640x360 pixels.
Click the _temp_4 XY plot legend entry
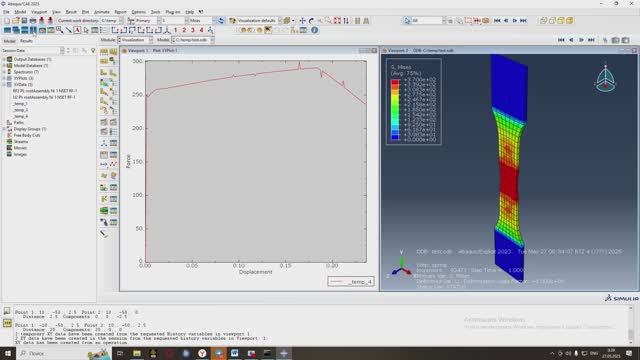pyautogui.click(x=351, y=282)
